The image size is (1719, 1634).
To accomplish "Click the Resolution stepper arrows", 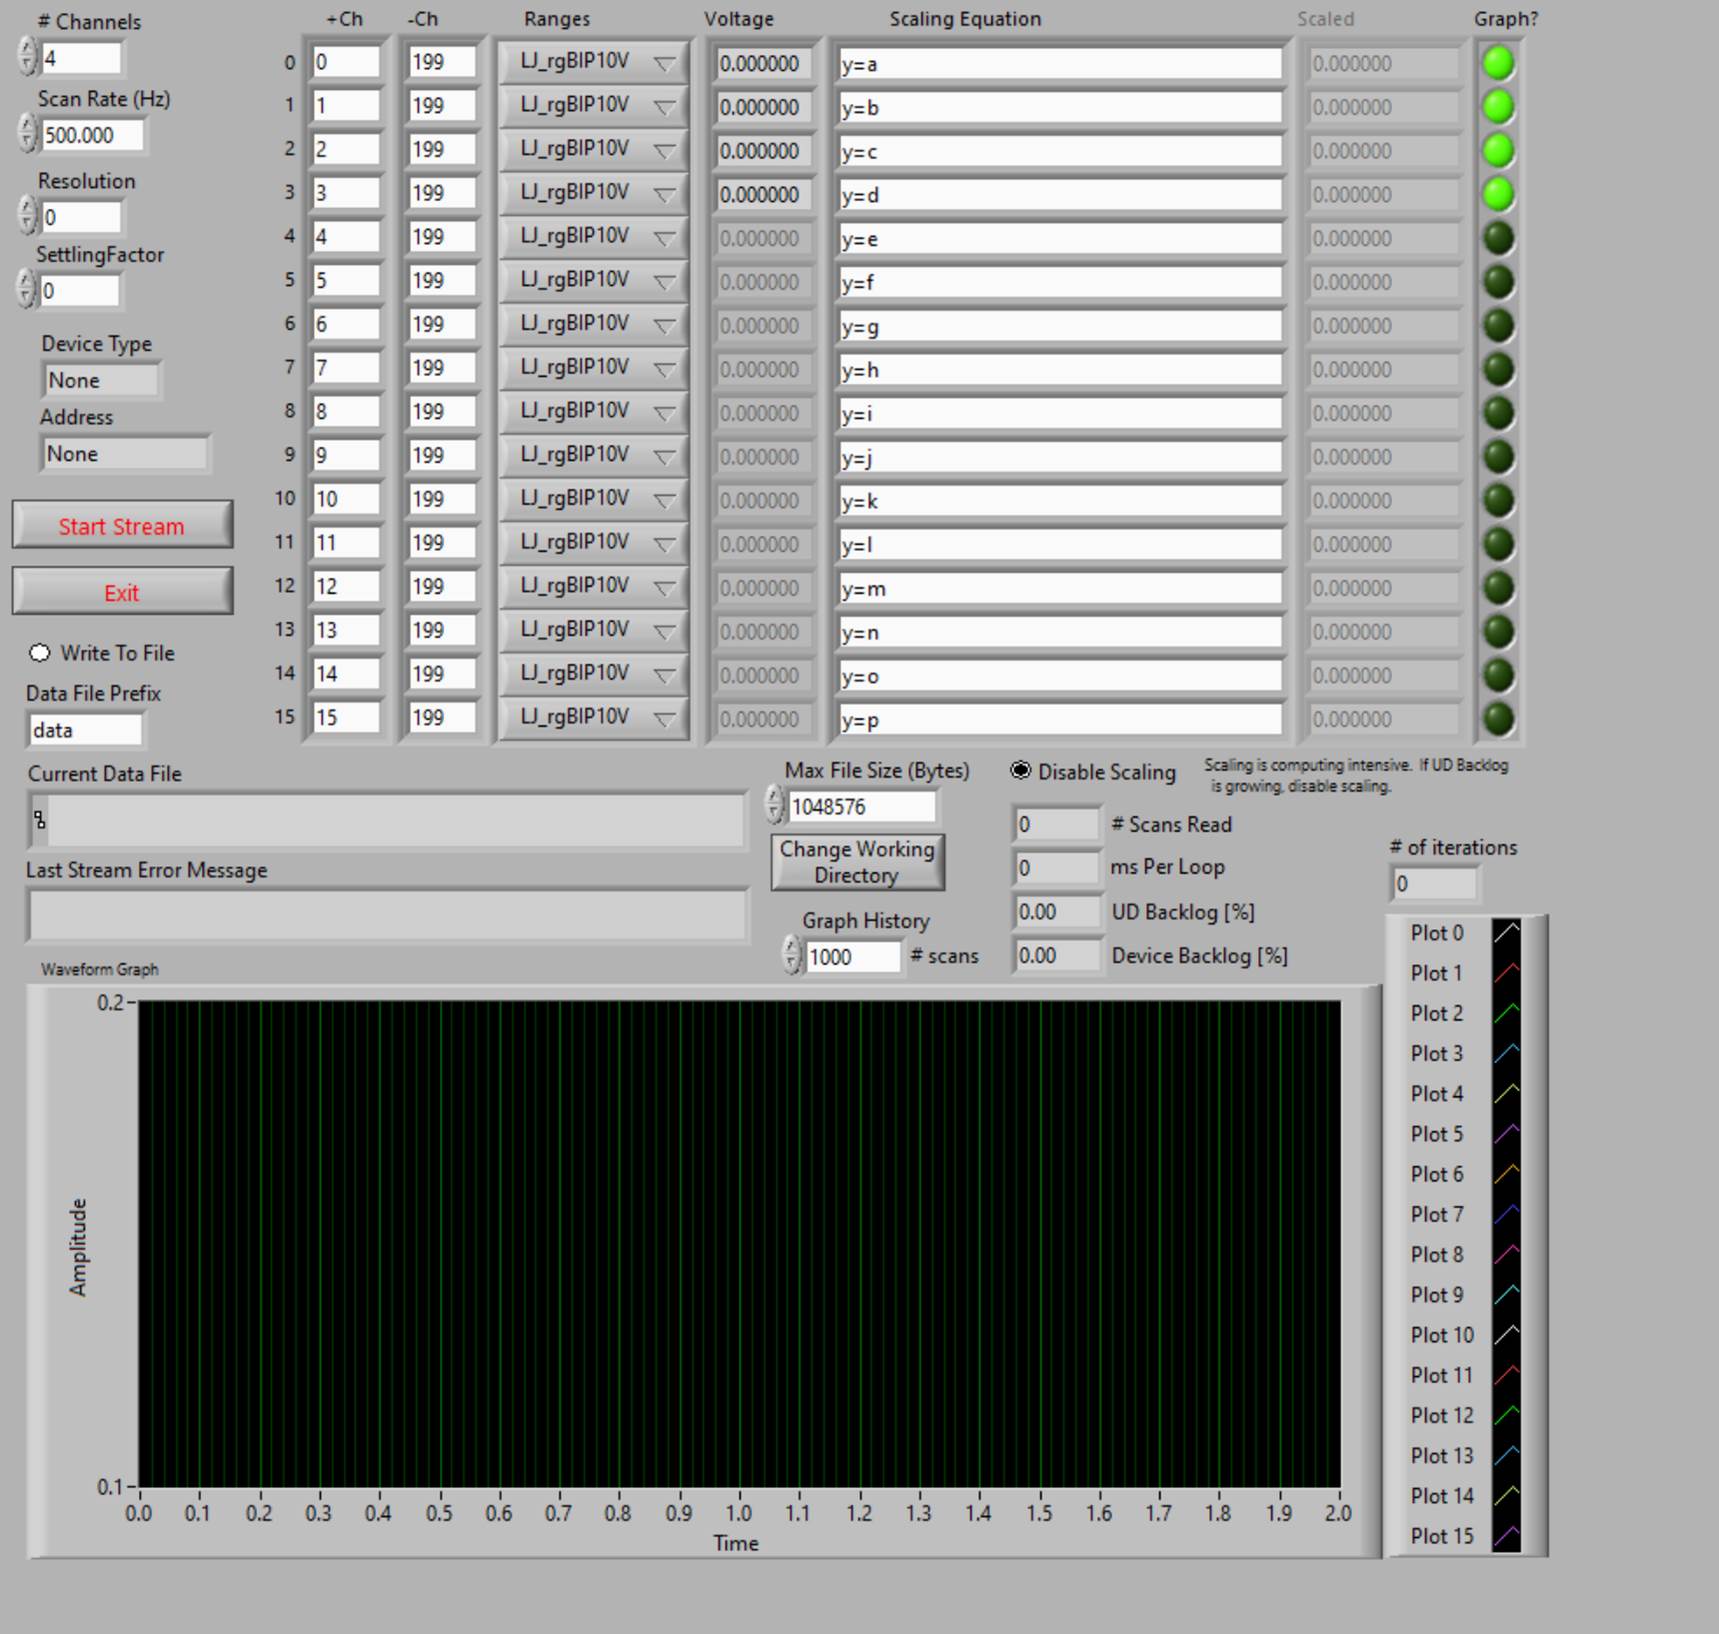I will click(27, 216).
